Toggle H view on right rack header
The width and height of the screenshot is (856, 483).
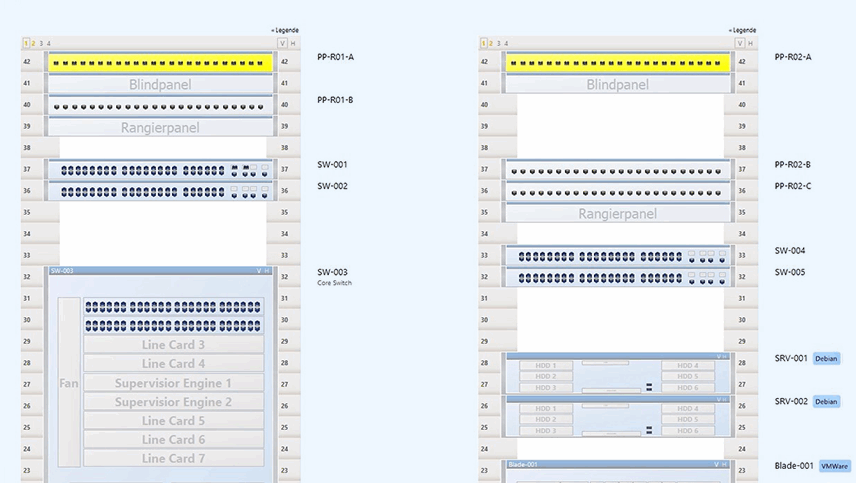point(750,44)
